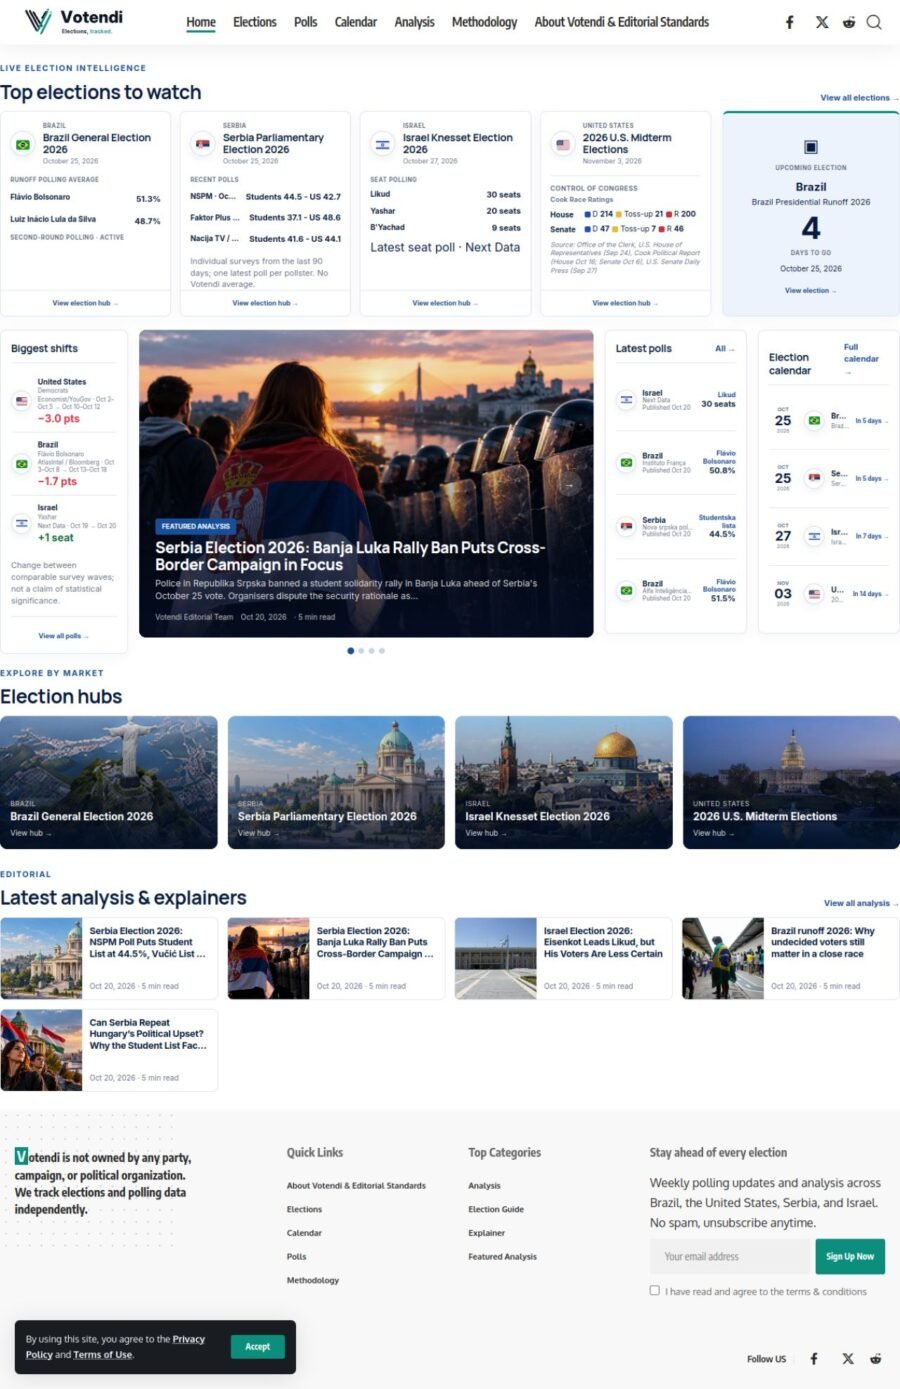Select the first carousel dot indicator

click(350, 651)
